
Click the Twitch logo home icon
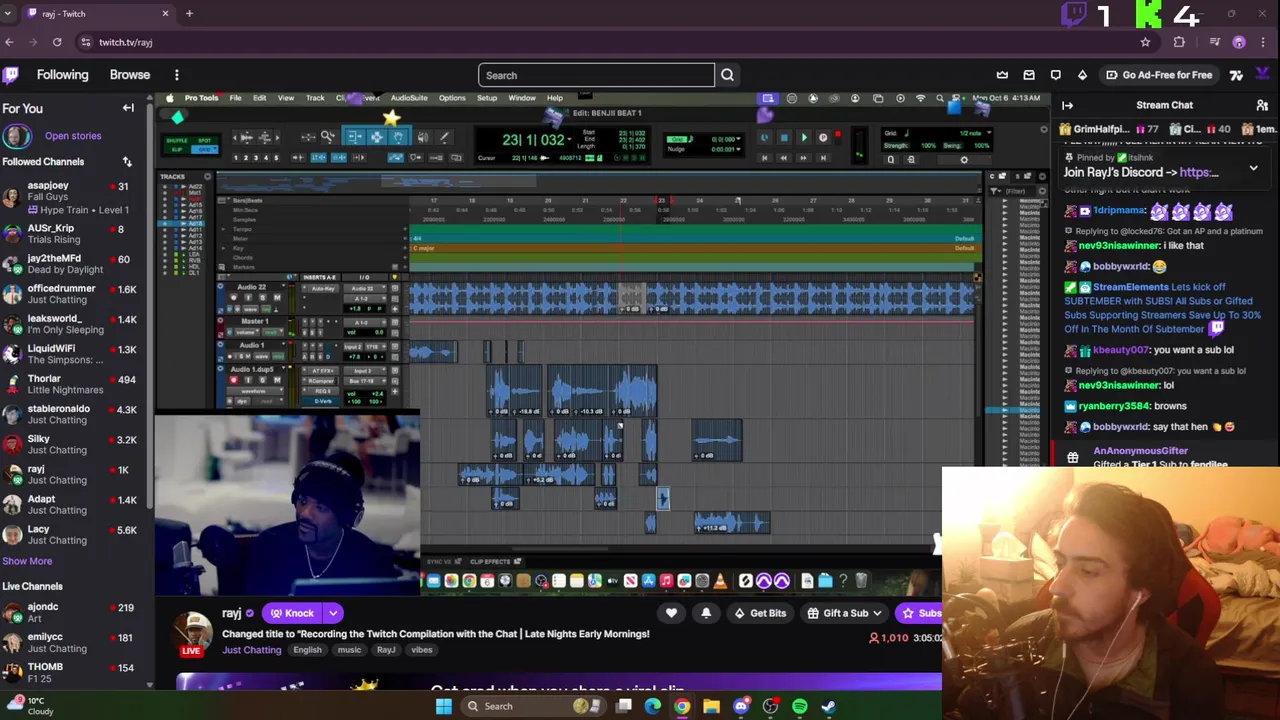[x=11, y=75]
